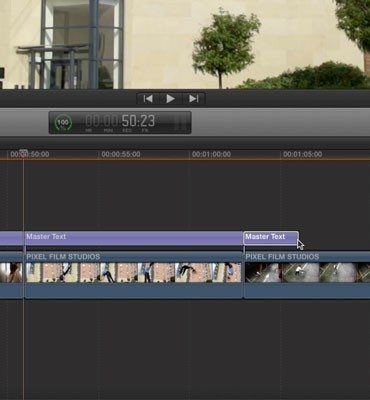Screen dimensions: 370x400
Task: Click the viewer image of the building
Action: 185,44
